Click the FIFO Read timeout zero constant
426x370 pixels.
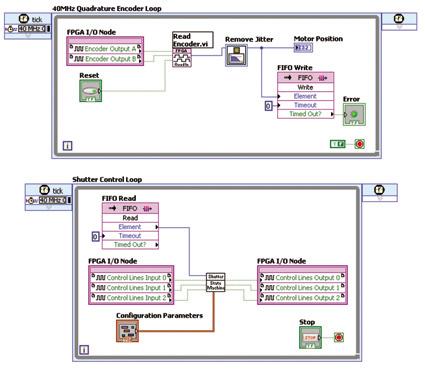[x=96, y=236]
